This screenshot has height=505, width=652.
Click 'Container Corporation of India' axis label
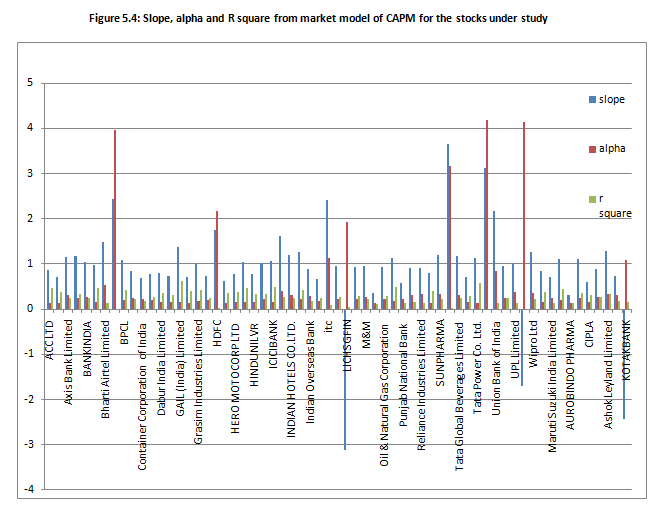(x=142, y=397)
